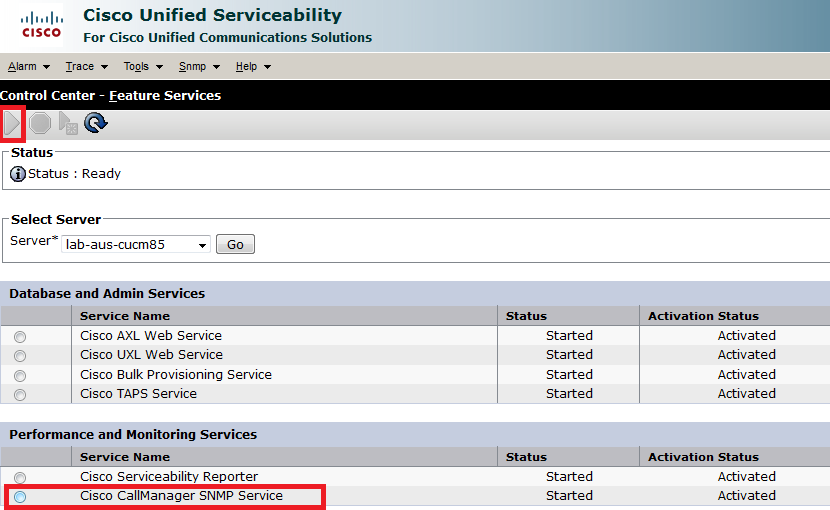Click Activation Status header in Performance table

[x=703, y=457]
